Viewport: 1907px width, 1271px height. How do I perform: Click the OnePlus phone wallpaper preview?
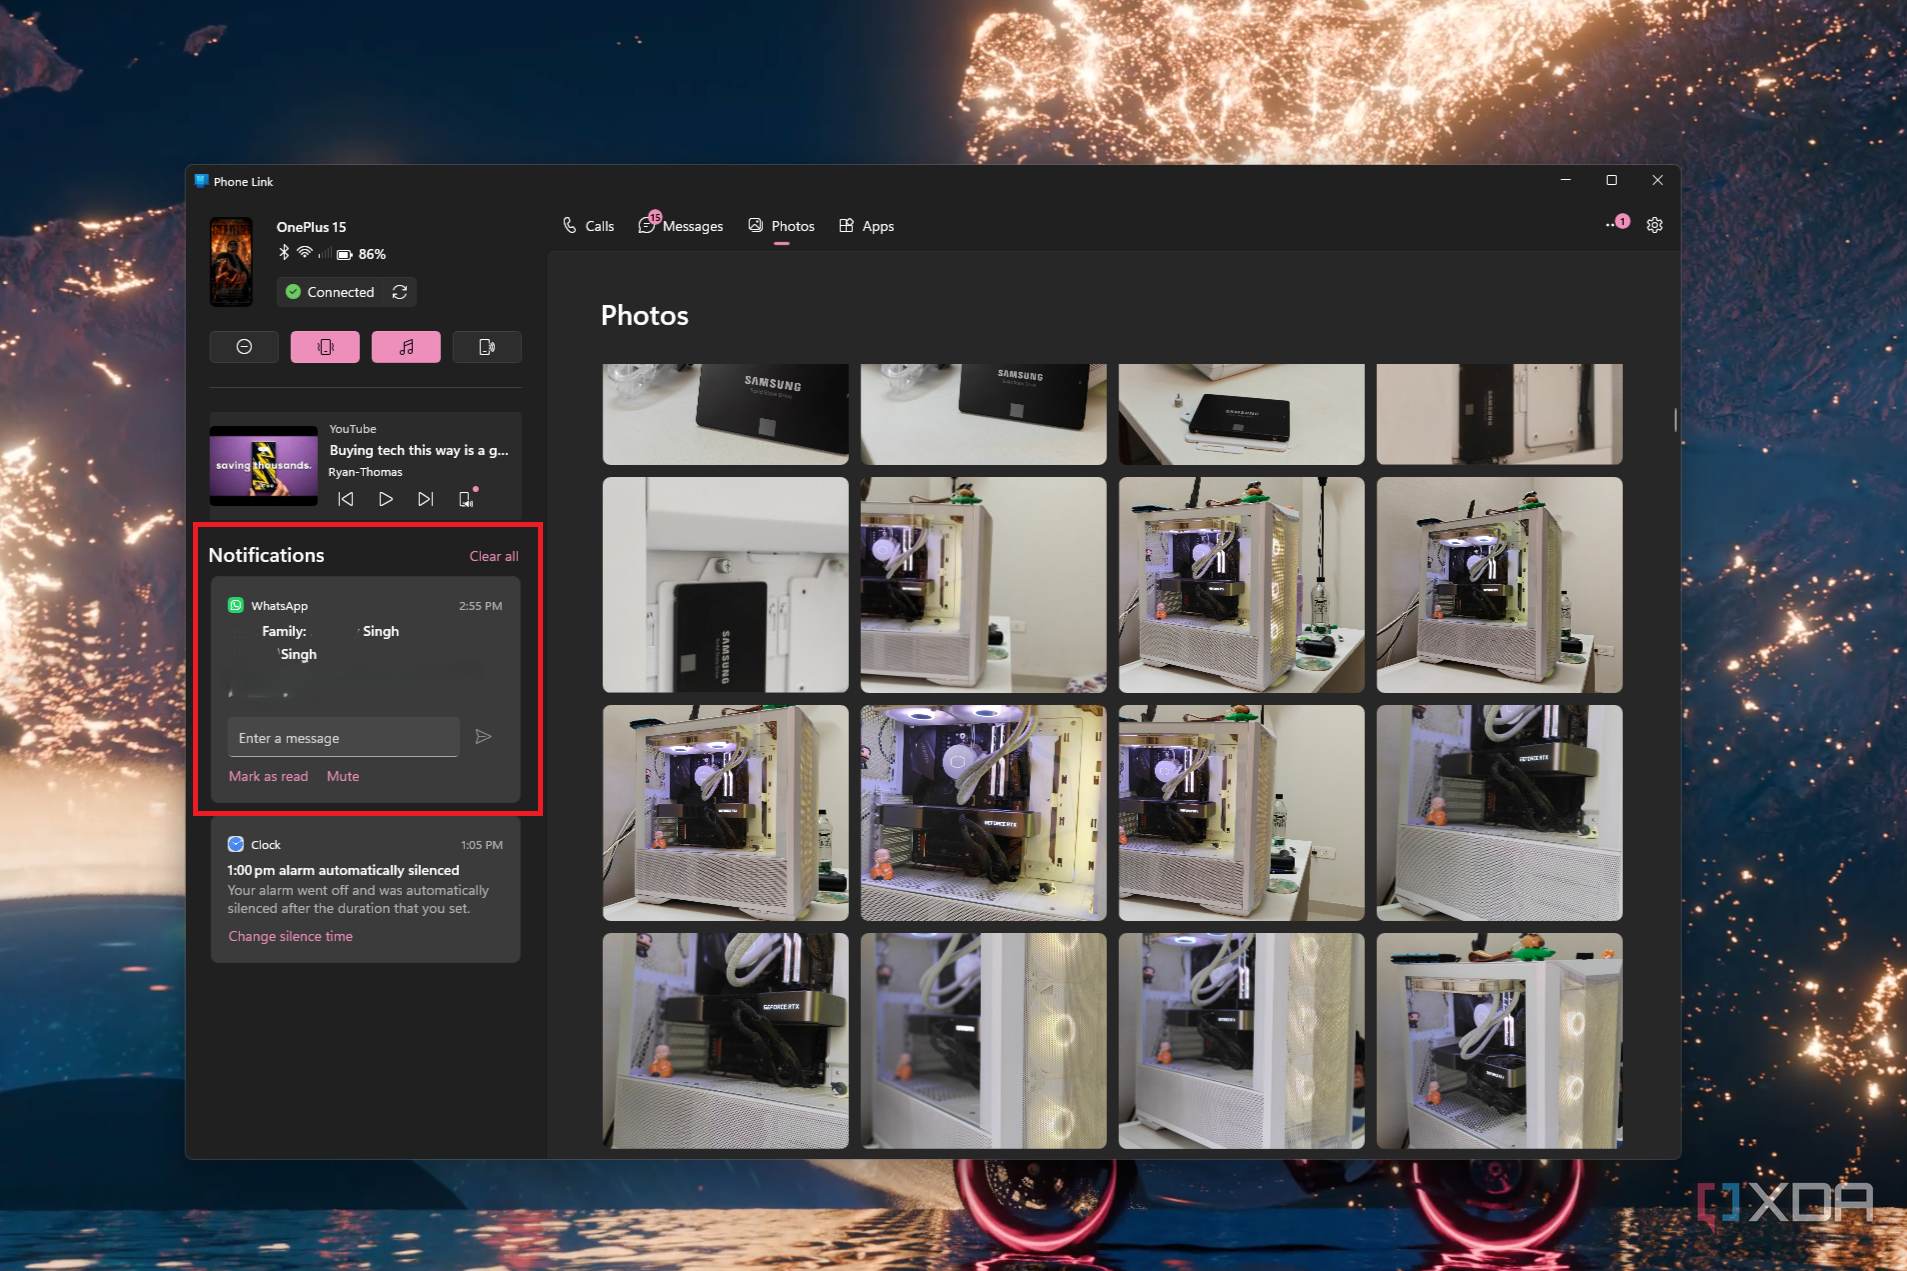click(231, 262)
